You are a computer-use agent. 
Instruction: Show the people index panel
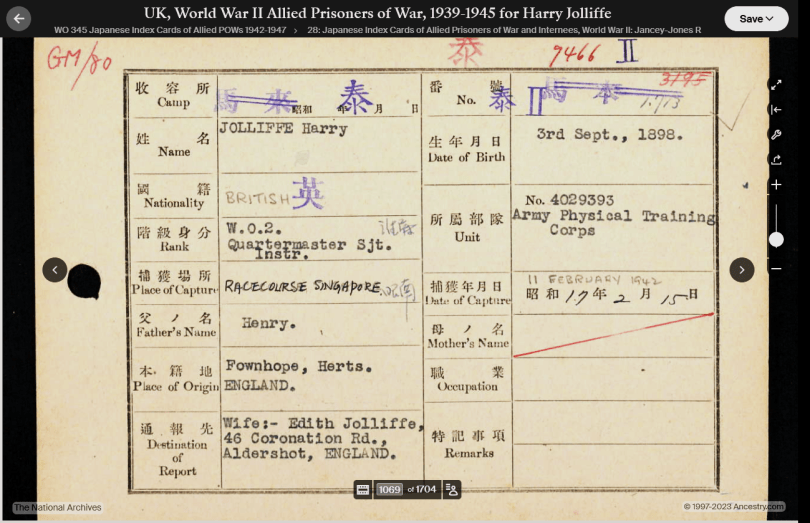[x=452, y=489]
